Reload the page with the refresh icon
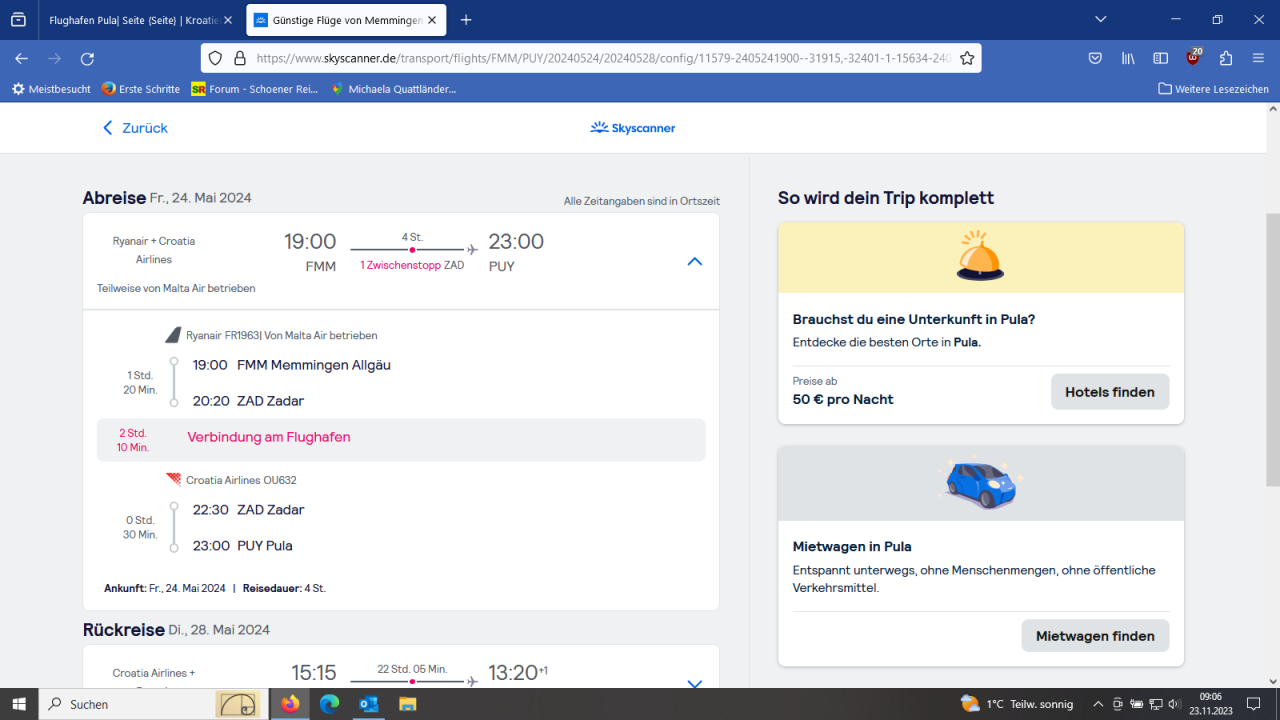1280x720 pixels. coord(87,58)
